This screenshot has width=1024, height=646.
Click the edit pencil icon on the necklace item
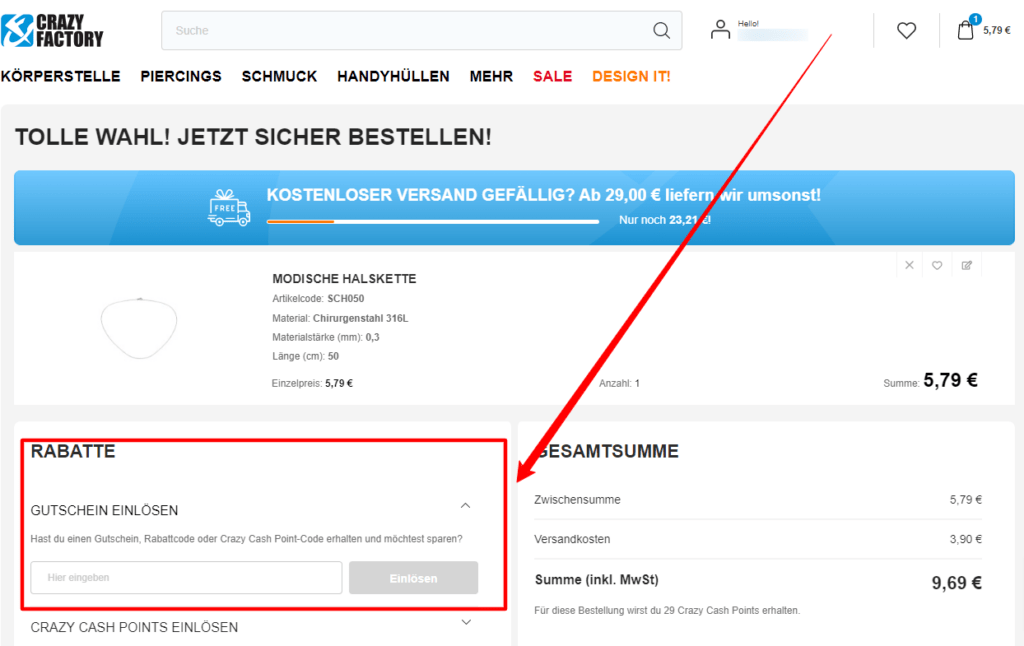point(967,265)
